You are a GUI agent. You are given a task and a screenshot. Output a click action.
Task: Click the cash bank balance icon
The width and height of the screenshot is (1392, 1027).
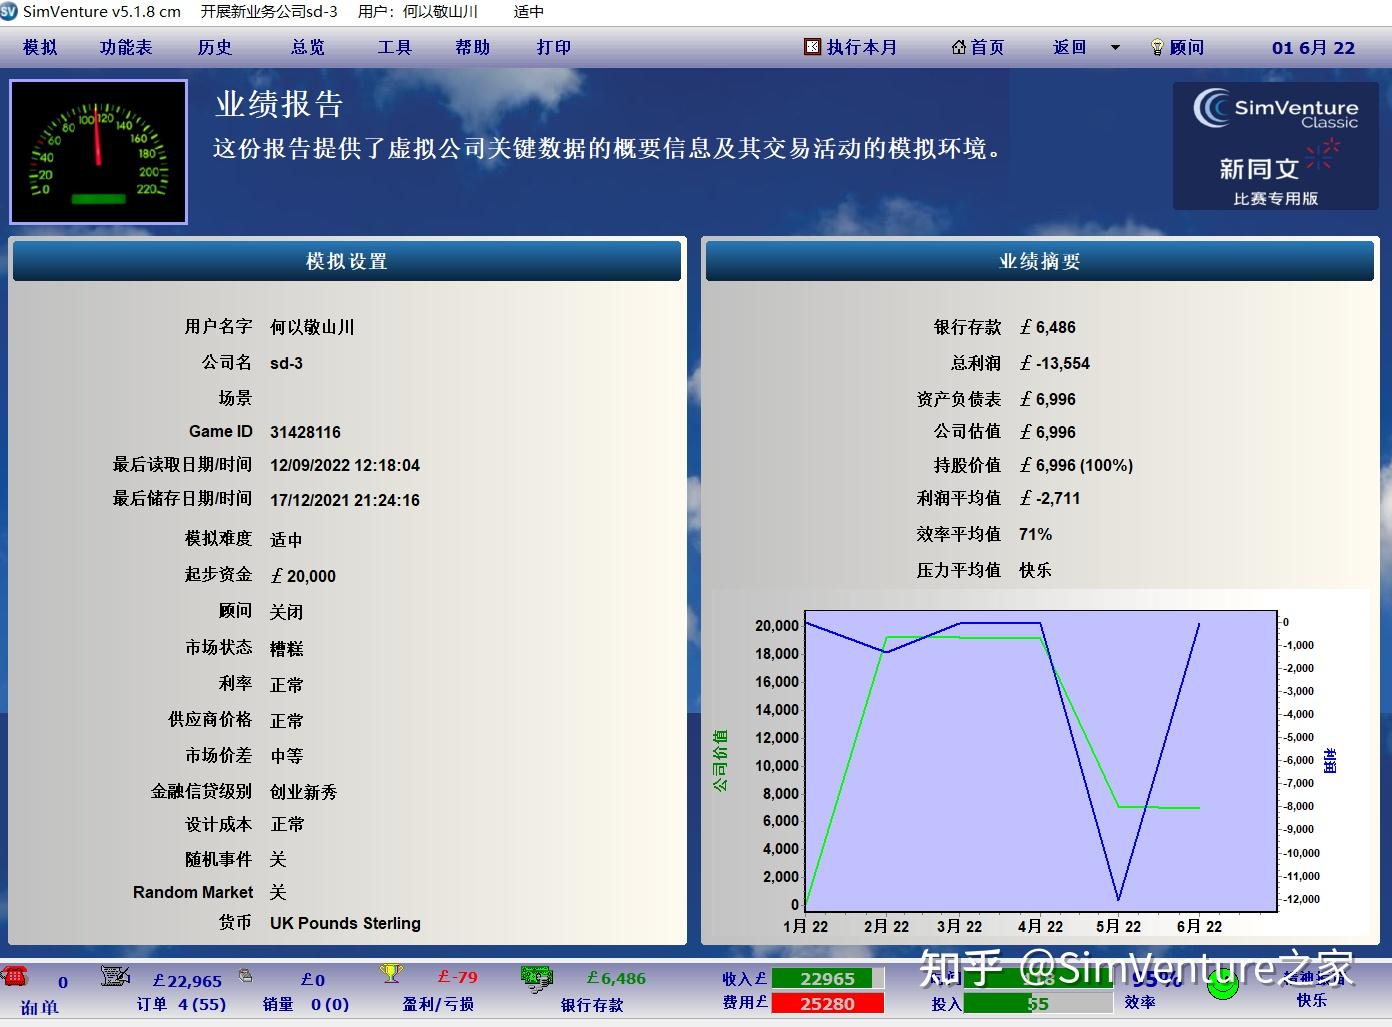[x=537, y=978]
